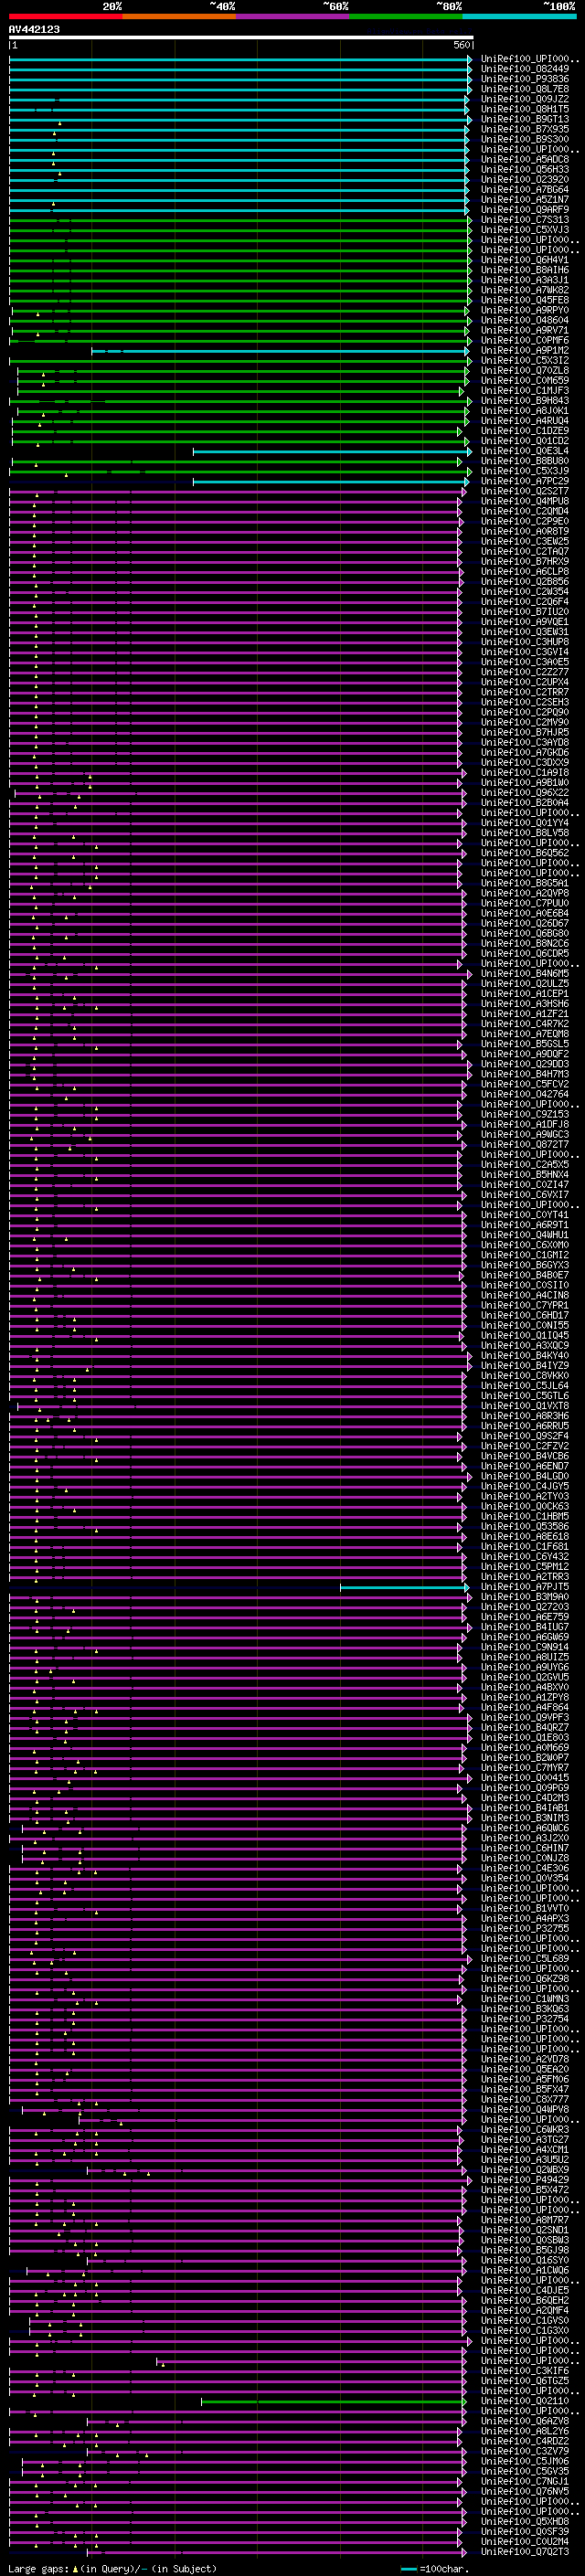Open hit UniRef100_O82449

pos(525,69)
